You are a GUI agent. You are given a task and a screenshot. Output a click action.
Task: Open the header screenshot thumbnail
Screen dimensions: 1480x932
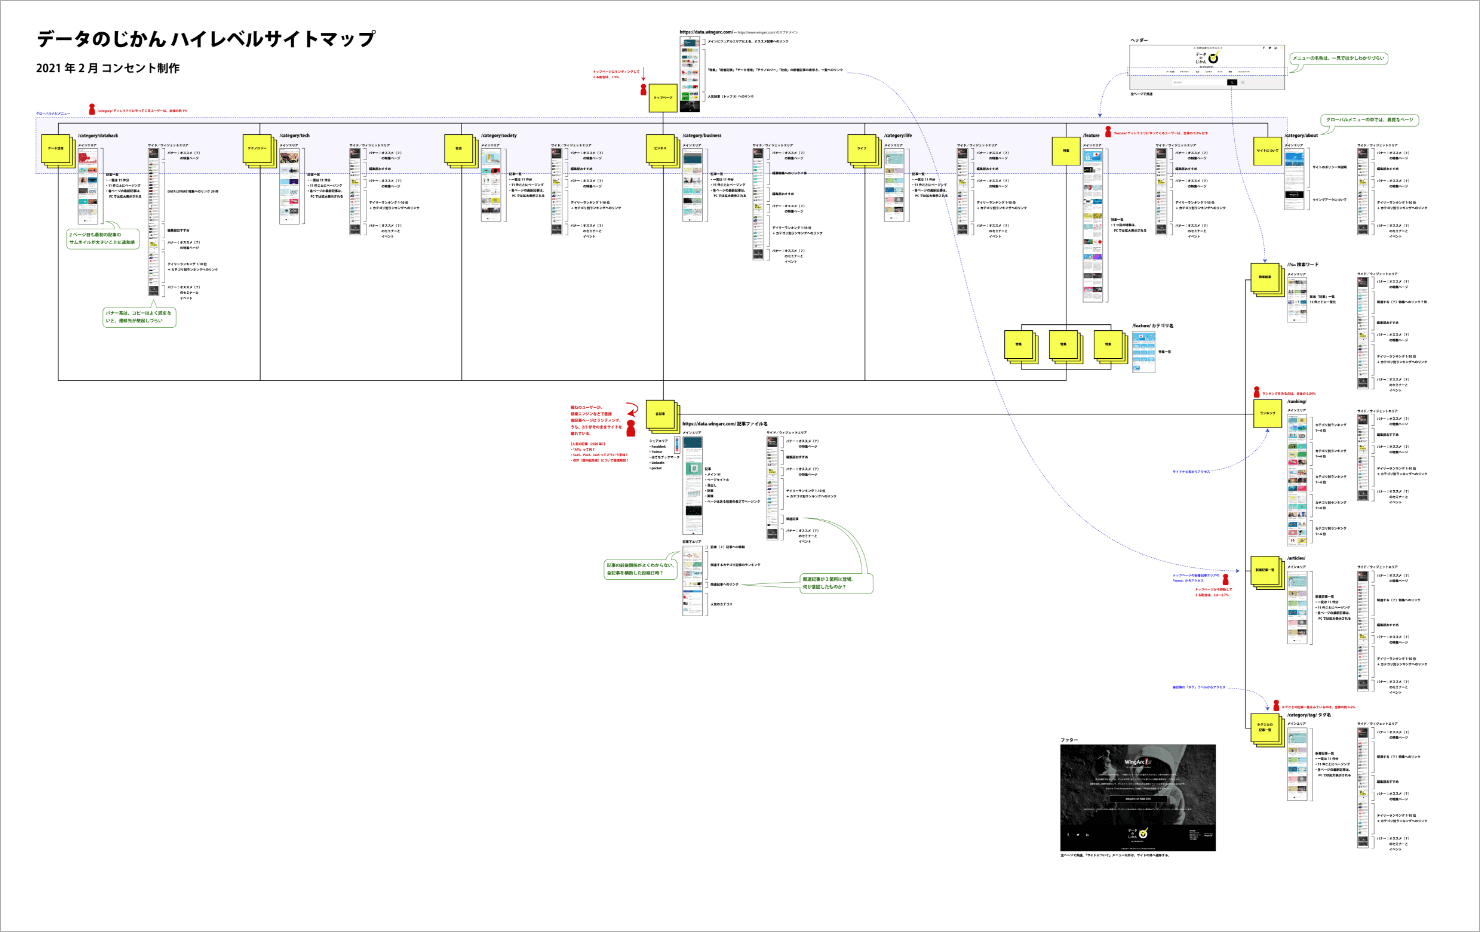tap(1206, 68)
